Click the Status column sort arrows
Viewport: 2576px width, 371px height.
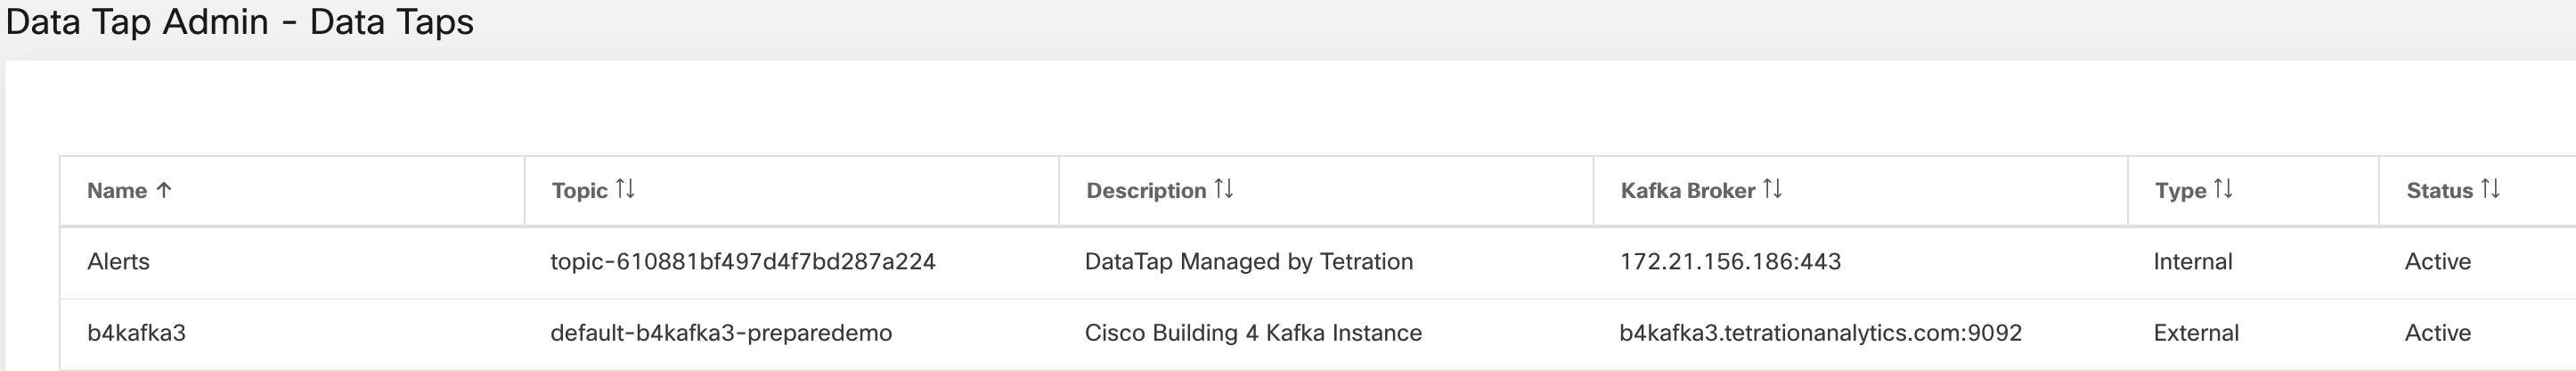[2490, 189]
